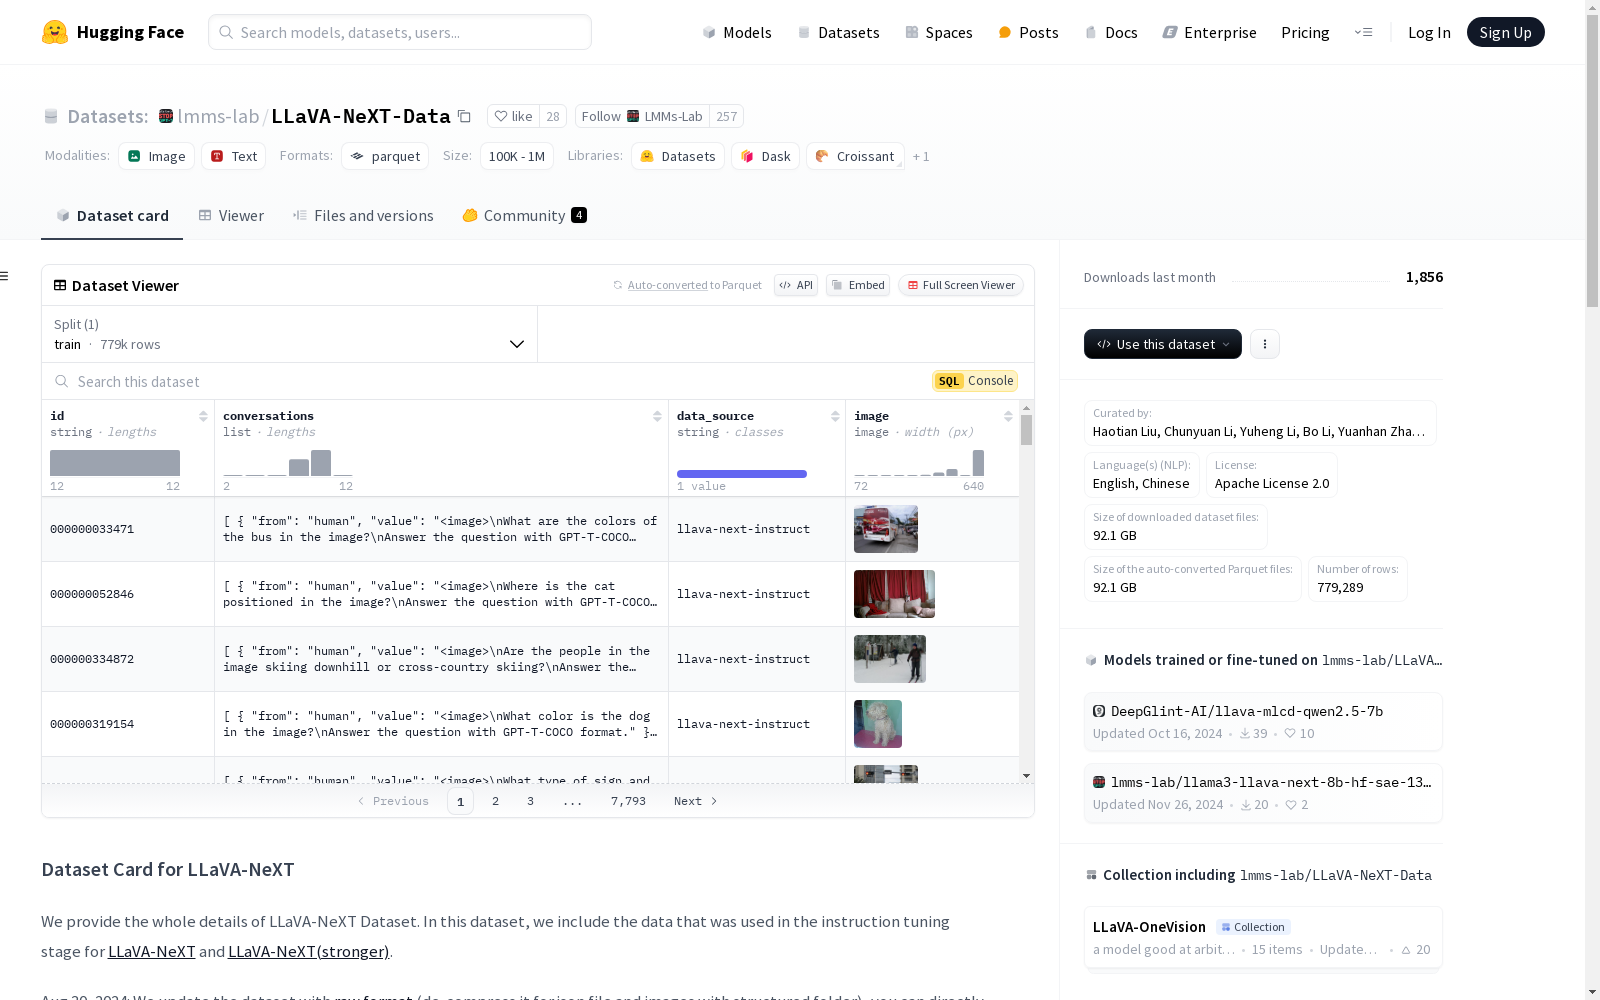Copy dataset name with the copy icon

click(464, 116)
